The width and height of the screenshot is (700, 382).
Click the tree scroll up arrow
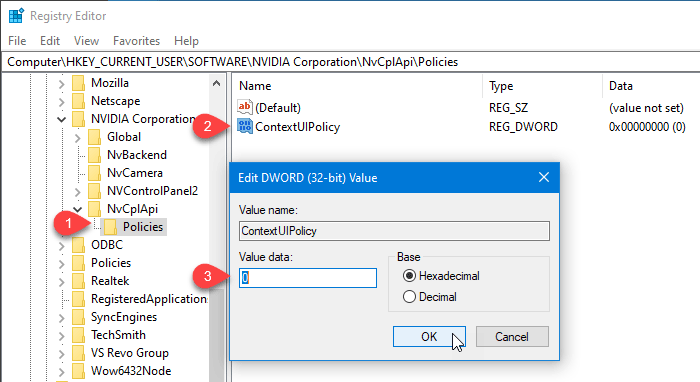217,83
